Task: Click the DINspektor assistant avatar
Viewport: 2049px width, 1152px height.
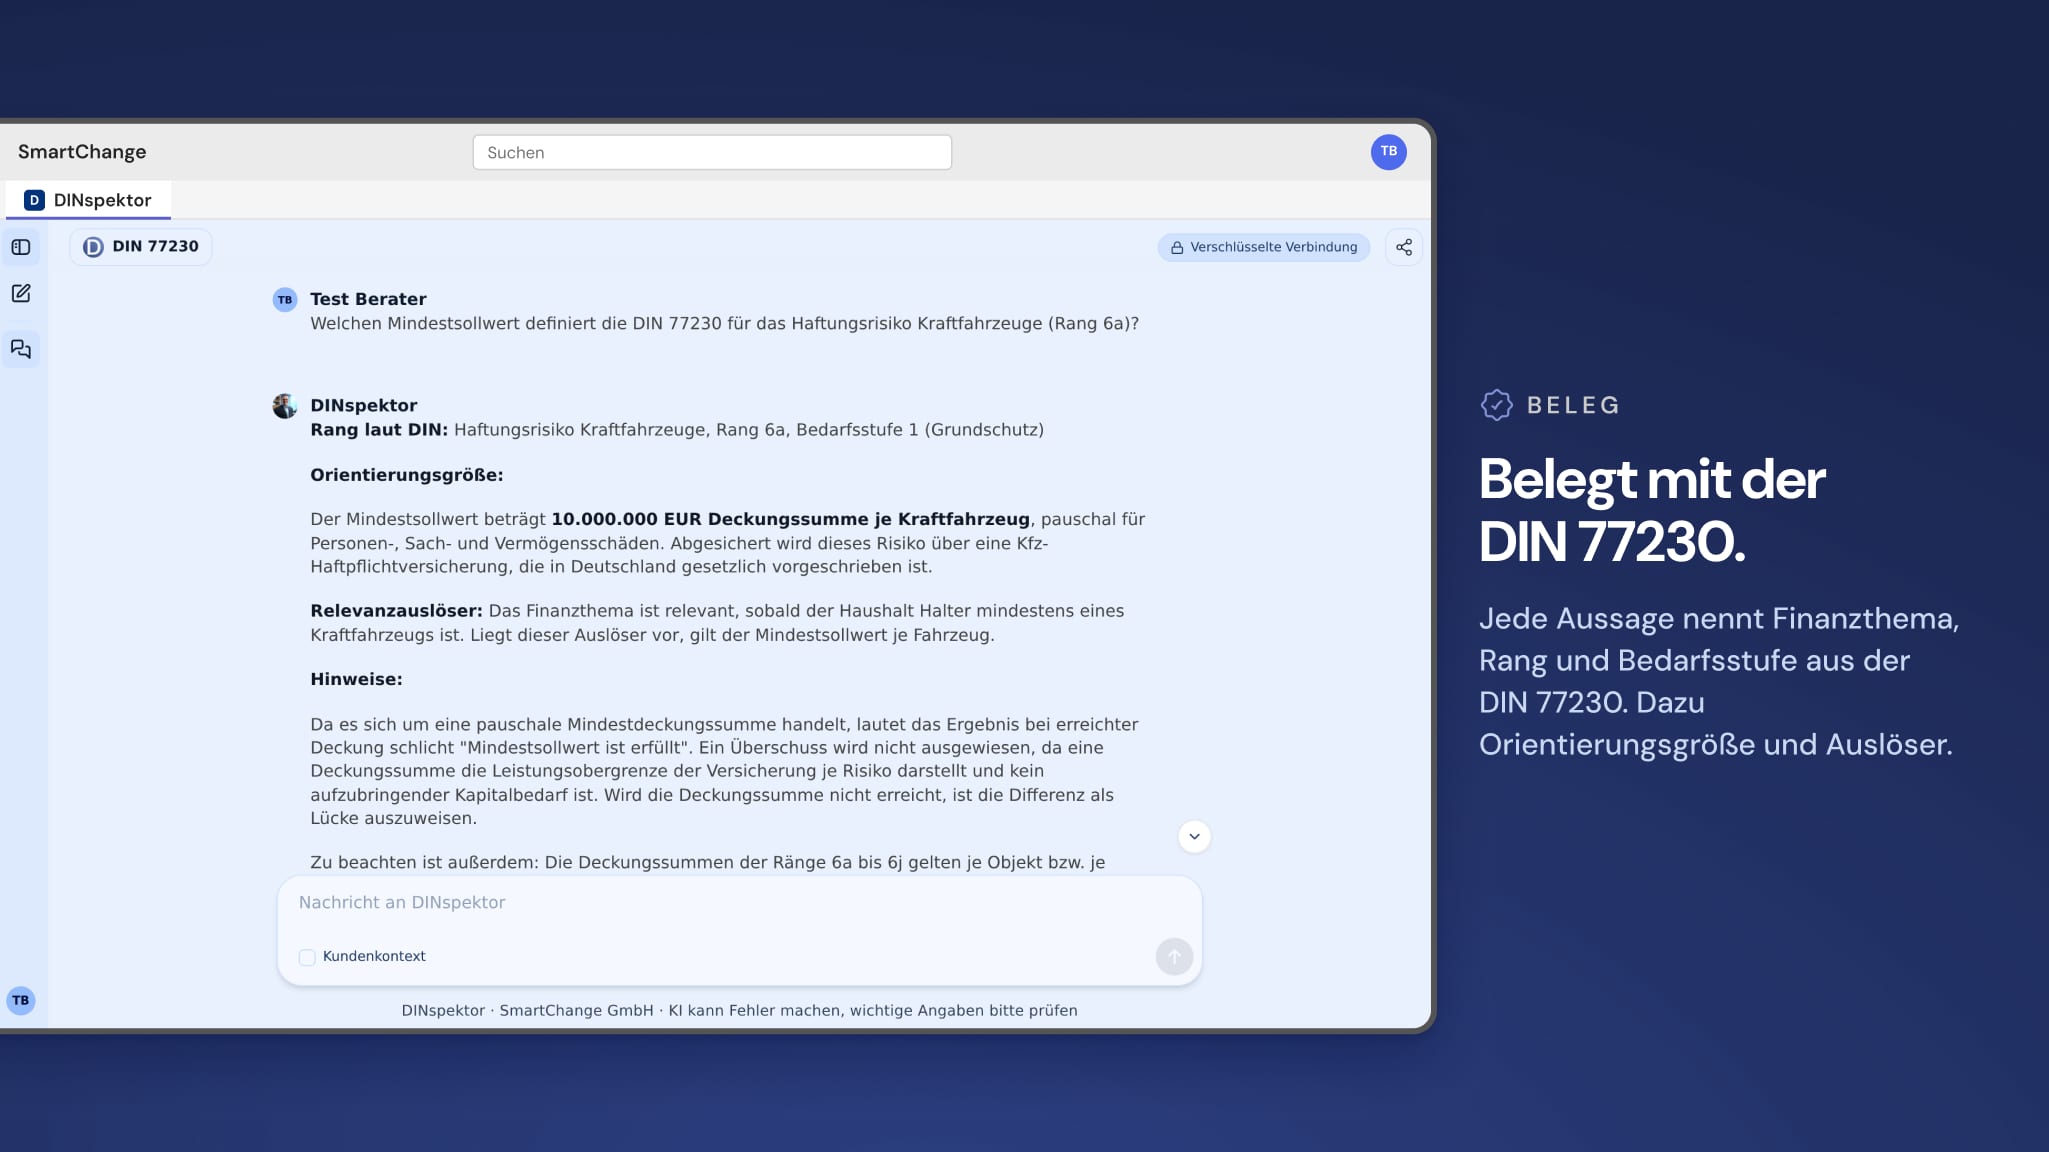Action: pos(285,406)
